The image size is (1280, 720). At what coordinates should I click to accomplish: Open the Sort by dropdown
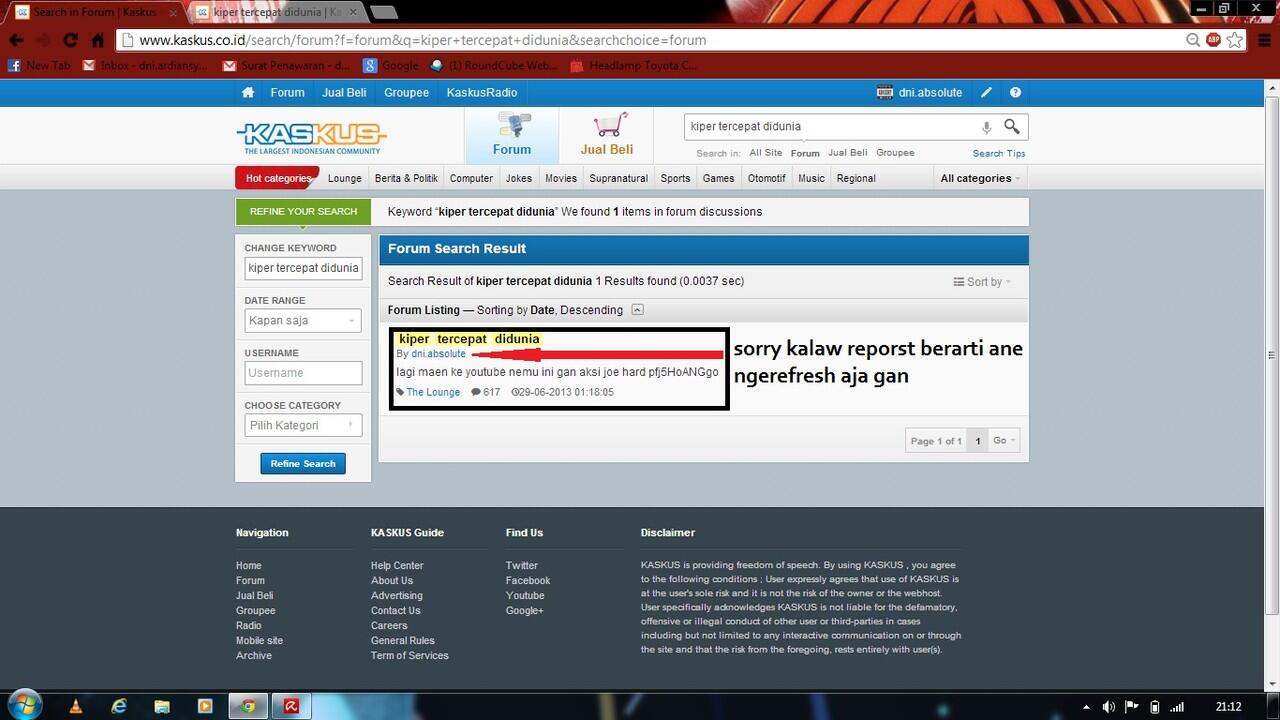[982, 282]
